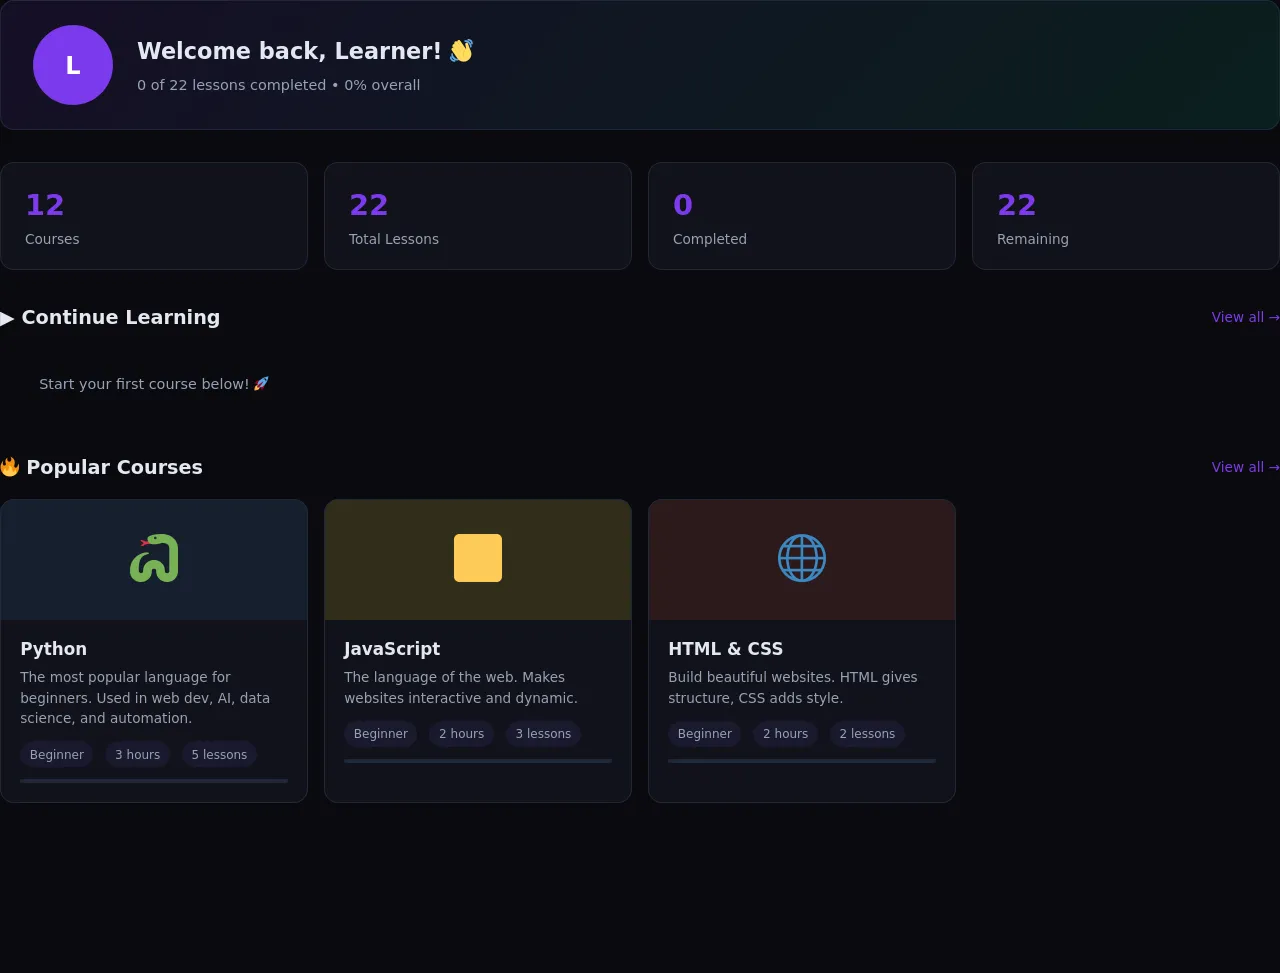The width and height of the screenshot is (1280, 973).
Task: Click the 2 hours tag on JavaScript
Action: click(462, 734)
